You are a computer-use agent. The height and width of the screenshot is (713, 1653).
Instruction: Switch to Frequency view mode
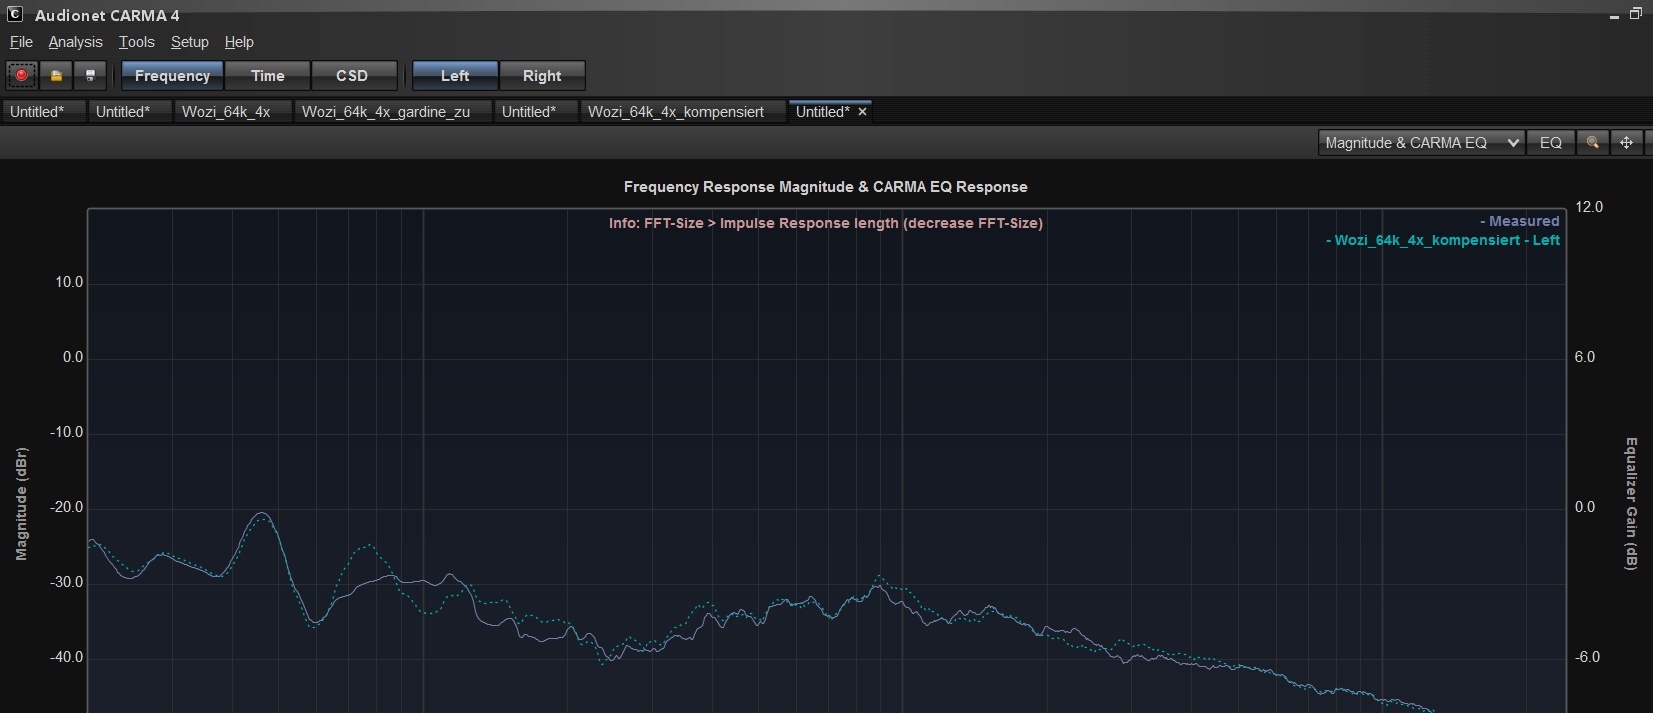click(x=172, y=76)
